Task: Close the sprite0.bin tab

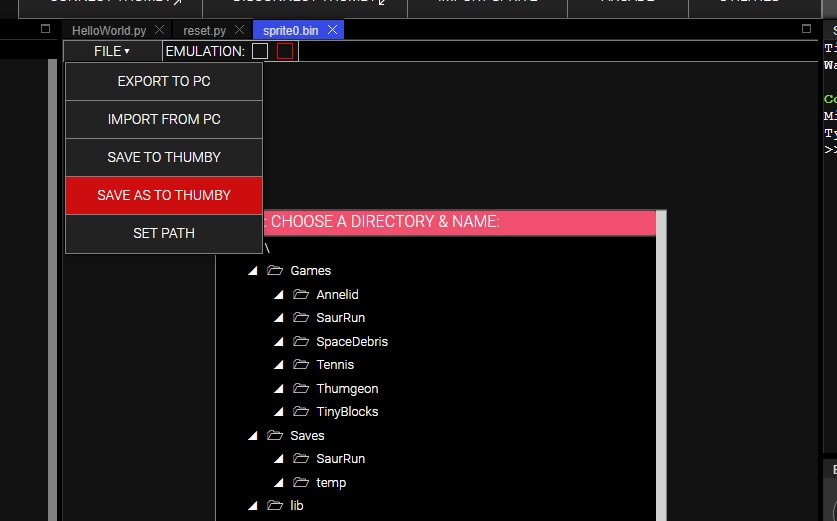Action: 332,31
